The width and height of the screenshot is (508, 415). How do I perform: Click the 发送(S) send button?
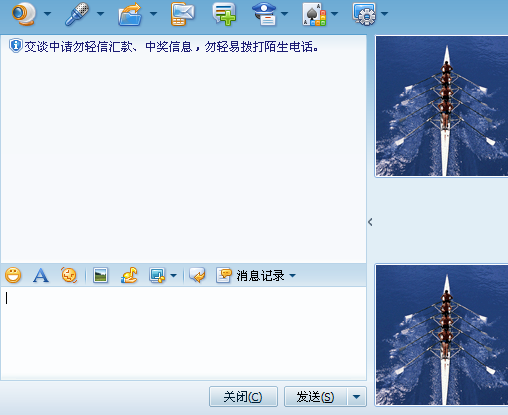click(316, 397)
